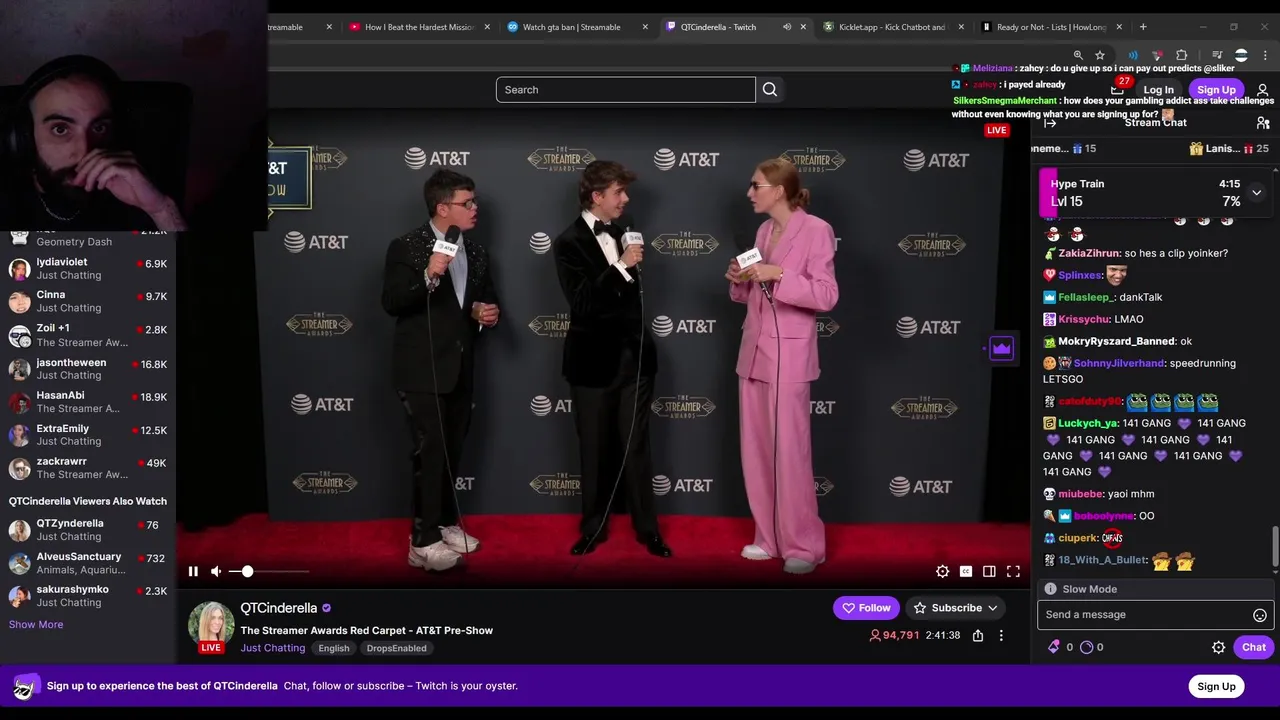Viewport: 1280px width, 720px height.
Task: Open chat settings gear icon
Action: (1218, 647)
